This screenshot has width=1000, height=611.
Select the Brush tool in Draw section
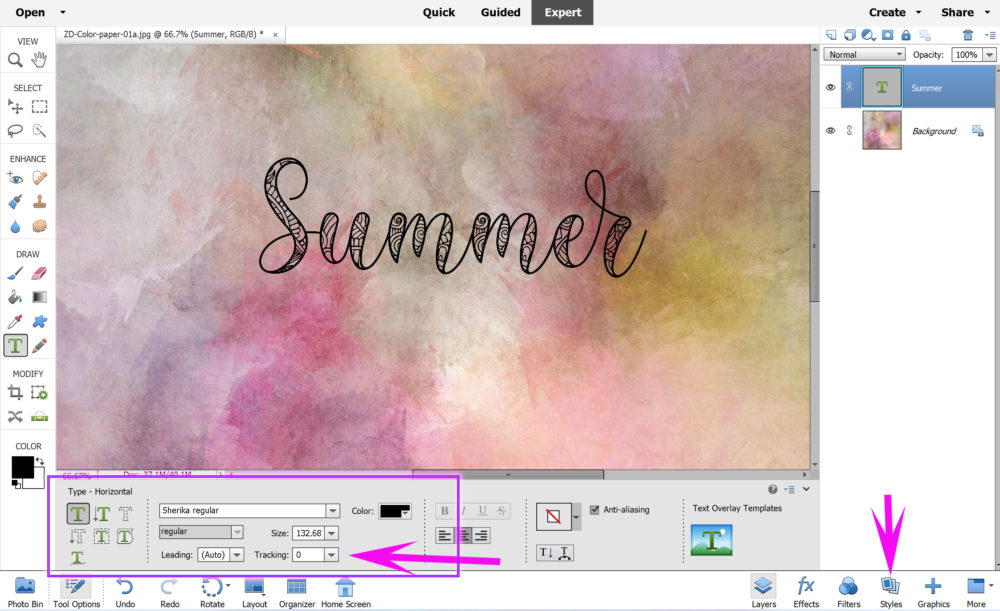tap(15, 274)
